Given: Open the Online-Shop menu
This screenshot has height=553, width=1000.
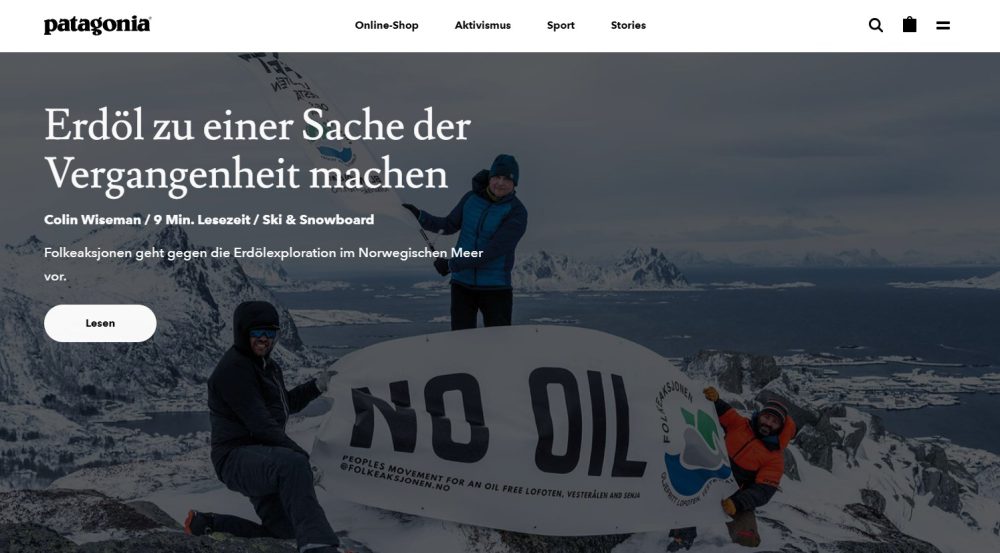Looking at the screenshot, I should [x=386, y=26].
